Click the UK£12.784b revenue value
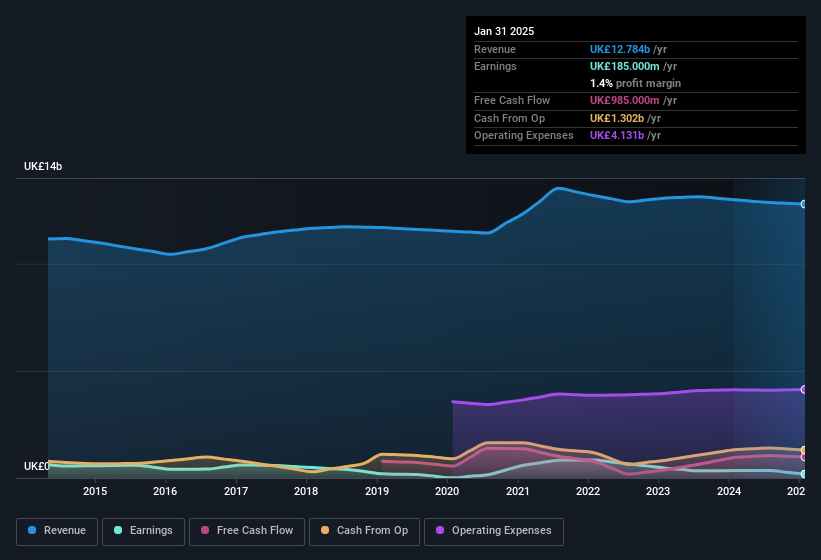821x560 pixels. click(x=620, y=49)
